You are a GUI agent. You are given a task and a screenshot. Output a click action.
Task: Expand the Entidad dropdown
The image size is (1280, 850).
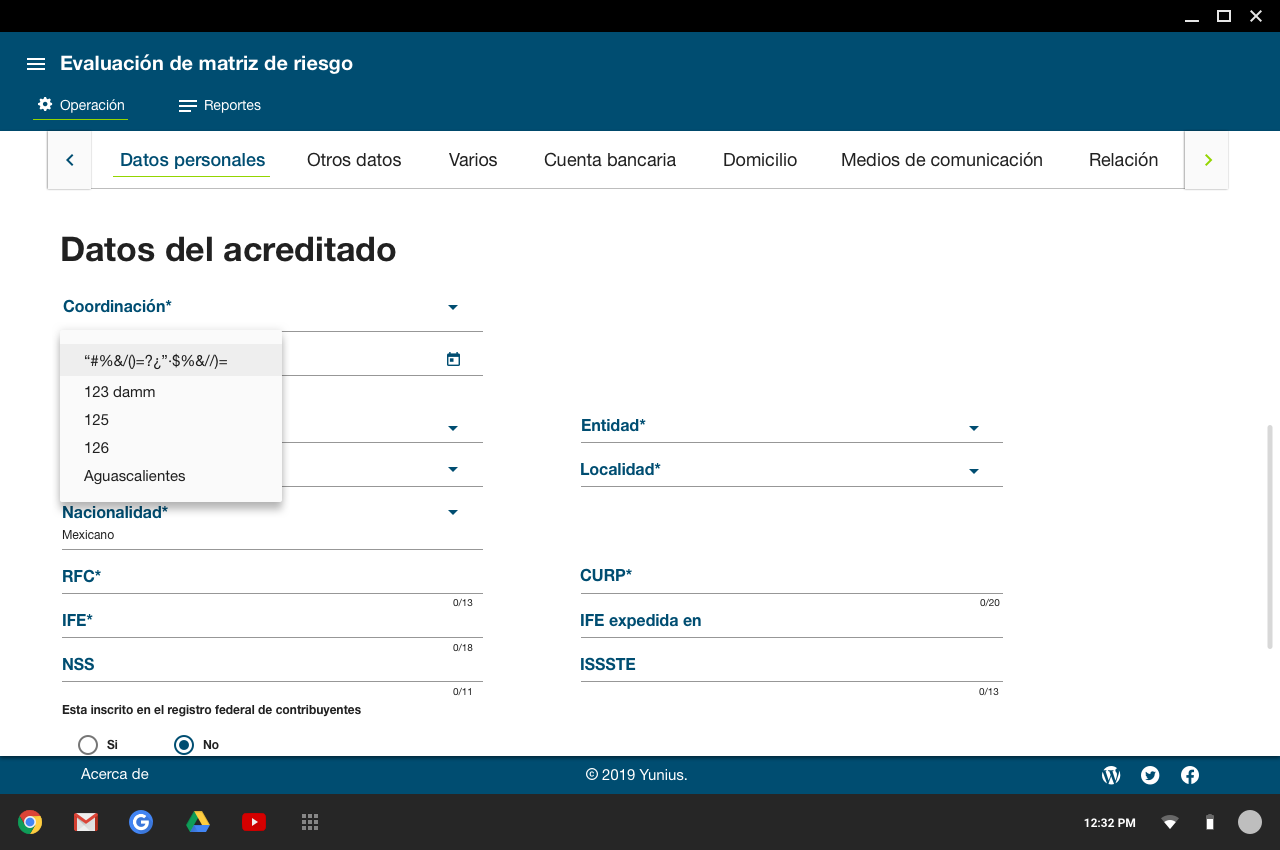pos(973,428)
